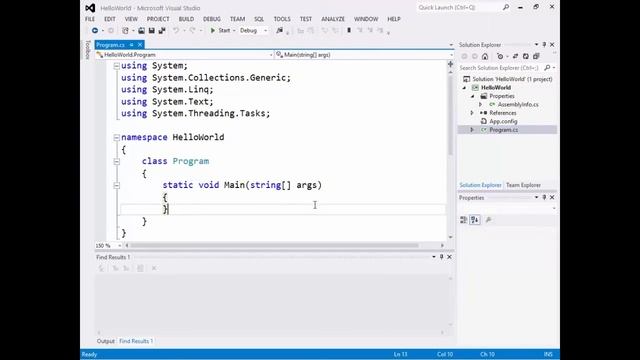Open the BUILD menu

pyautogui.click(x=186, y=19)
